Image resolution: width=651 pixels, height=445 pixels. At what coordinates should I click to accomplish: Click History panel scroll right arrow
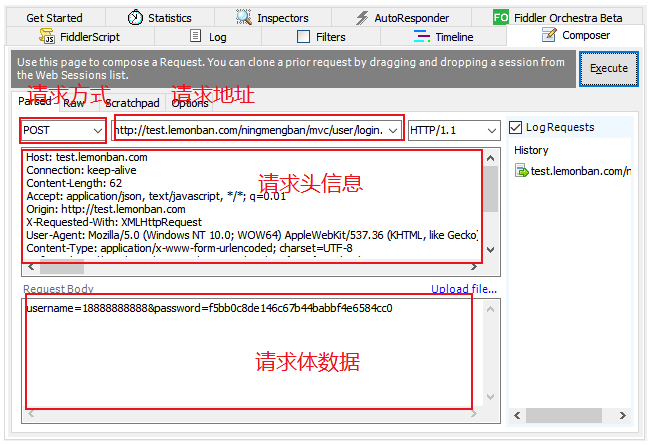pyautogui.click(x=622, y=415)
